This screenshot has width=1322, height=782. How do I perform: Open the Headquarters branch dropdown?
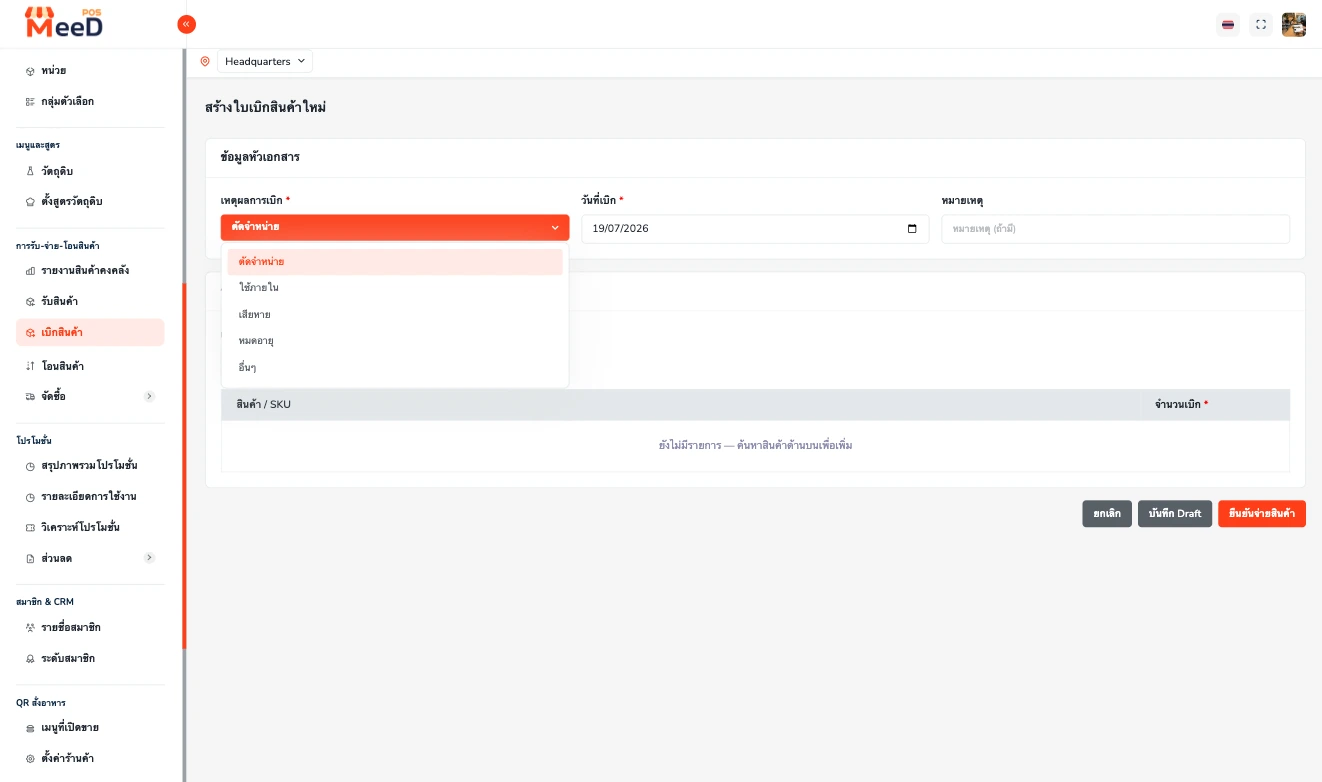pyautogui.click(x=265, y=61)
